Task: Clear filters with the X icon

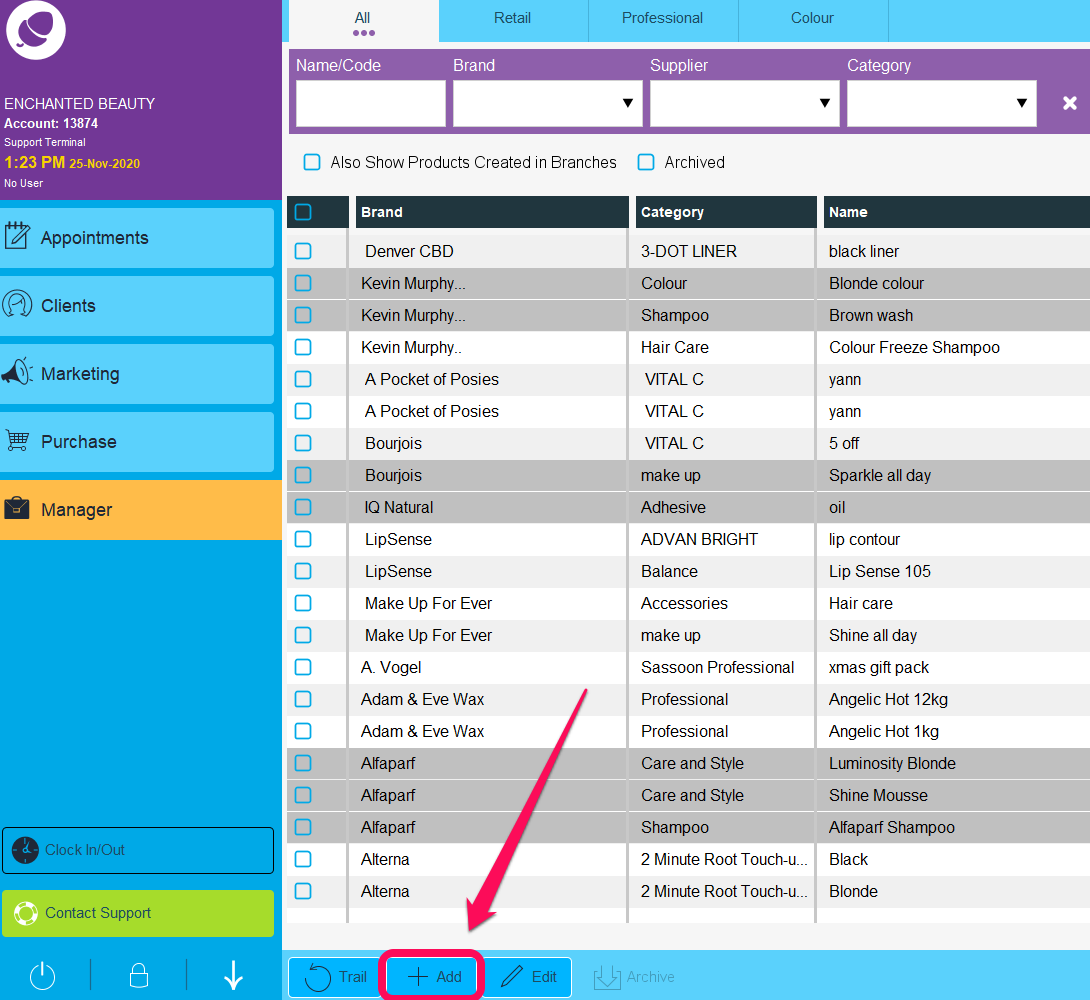Action: pyautogui.click(x=1069, y=103)
